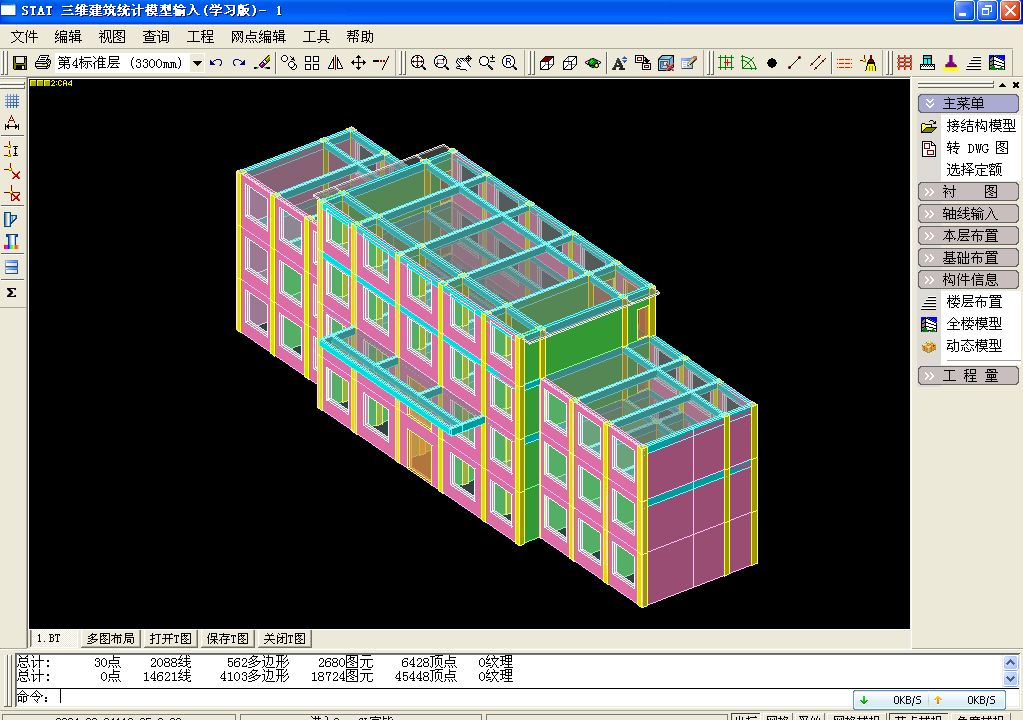This screenshot has height=720, width=1023.
Task: Click the undo arrow icon
Action: [x=216, y=63]
